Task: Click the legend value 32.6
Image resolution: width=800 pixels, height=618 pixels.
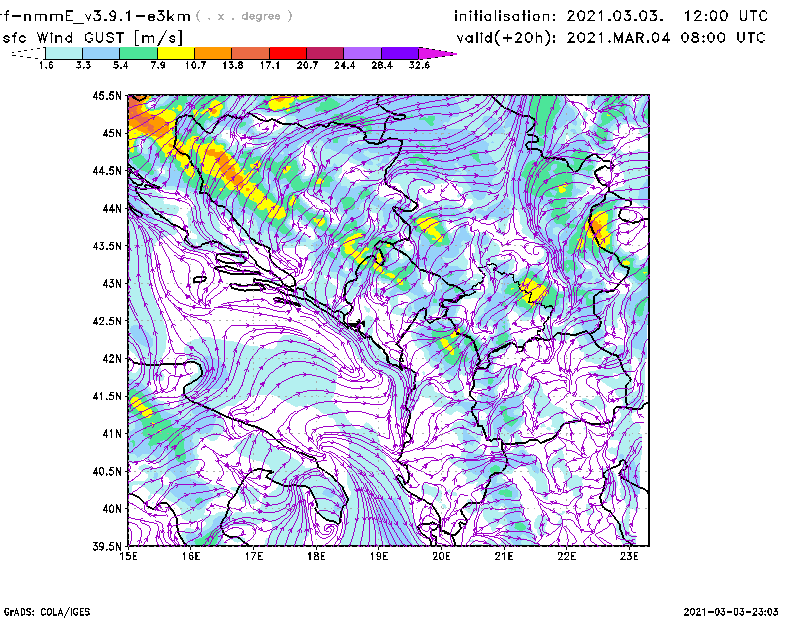Action: pyautogui.click(x=419, y=65)
